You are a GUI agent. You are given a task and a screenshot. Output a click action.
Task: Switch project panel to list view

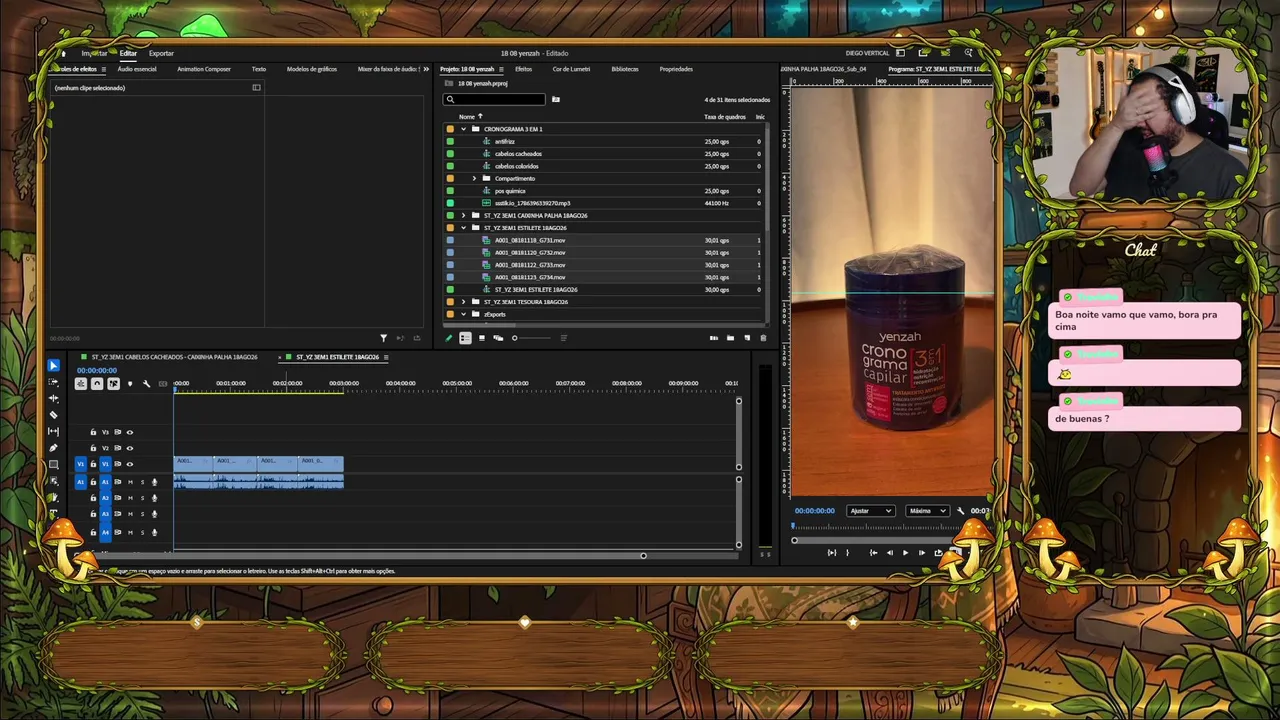point(465,338)
